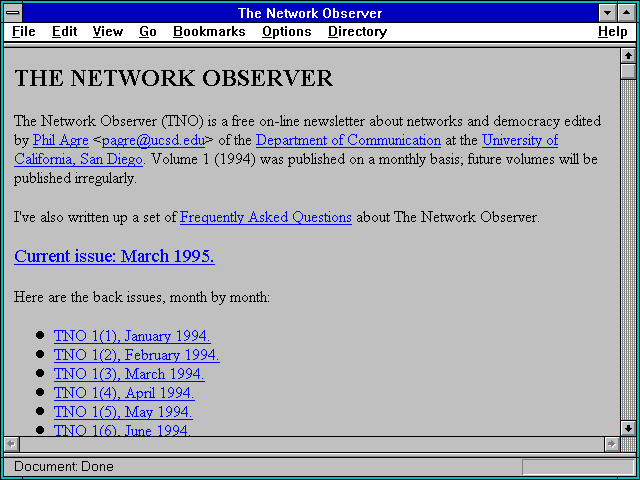Click the horizontal scrollbar left arrow
The height and width of the screenshot is (480, 640).
pyautogui.click(x=11, y=444)
